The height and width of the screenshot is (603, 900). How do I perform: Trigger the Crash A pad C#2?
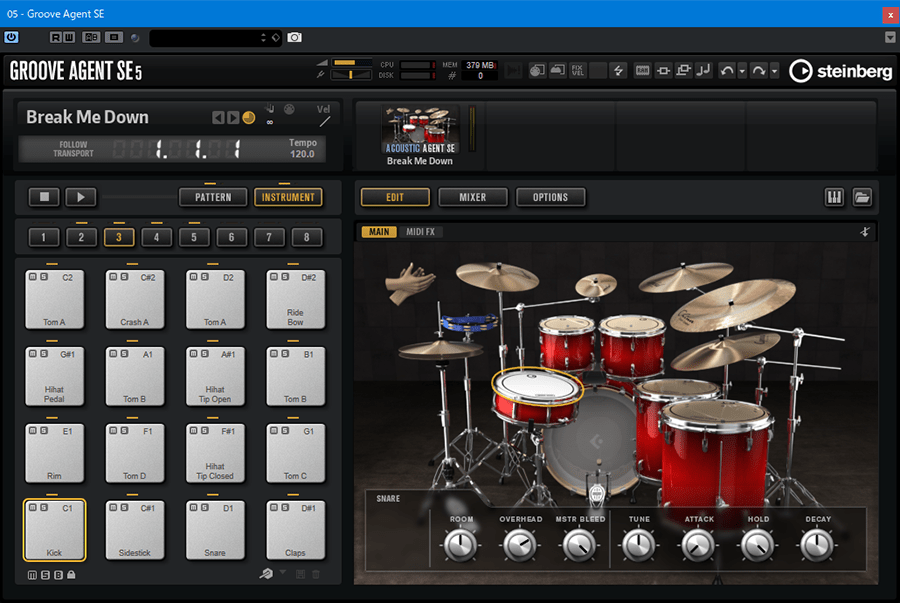click(135, 299)
